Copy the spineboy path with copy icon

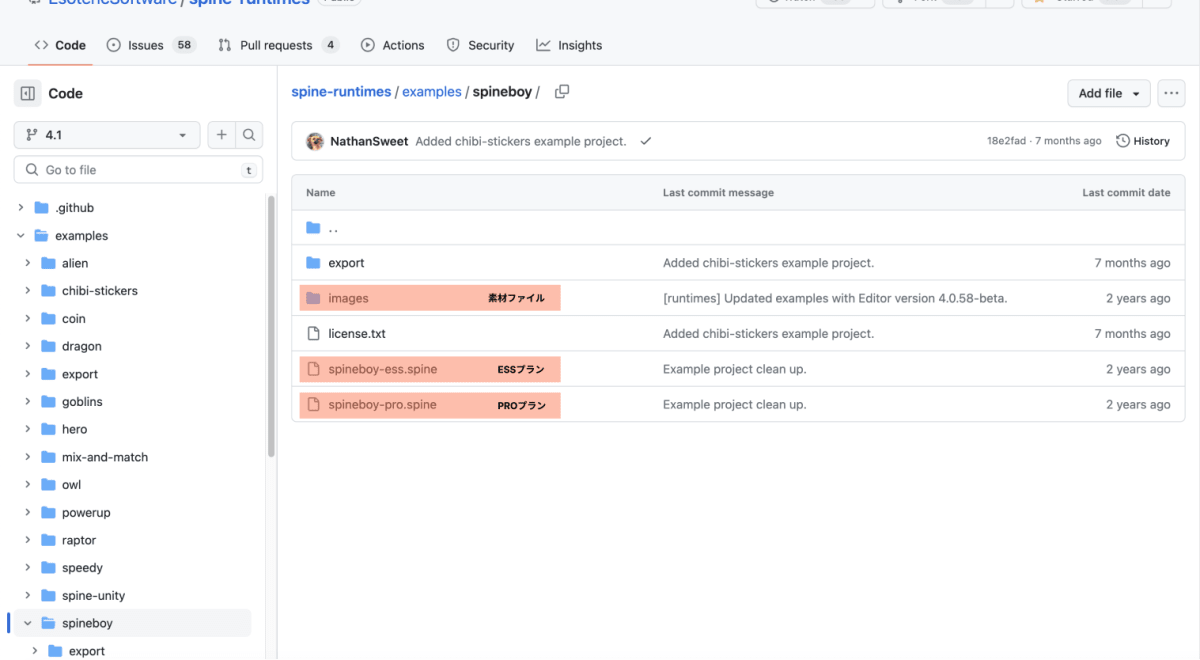click(x=562, y=92)
